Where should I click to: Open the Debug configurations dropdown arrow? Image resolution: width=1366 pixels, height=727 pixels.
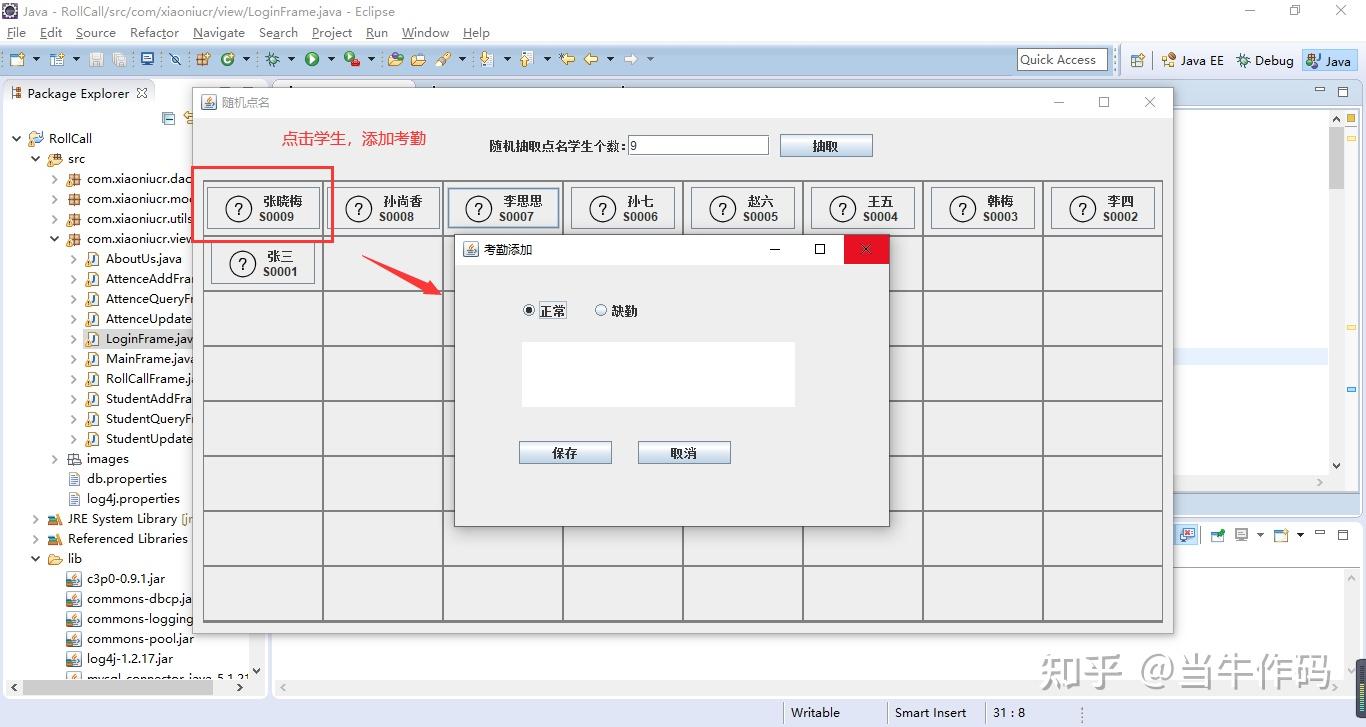coord(291,60)
